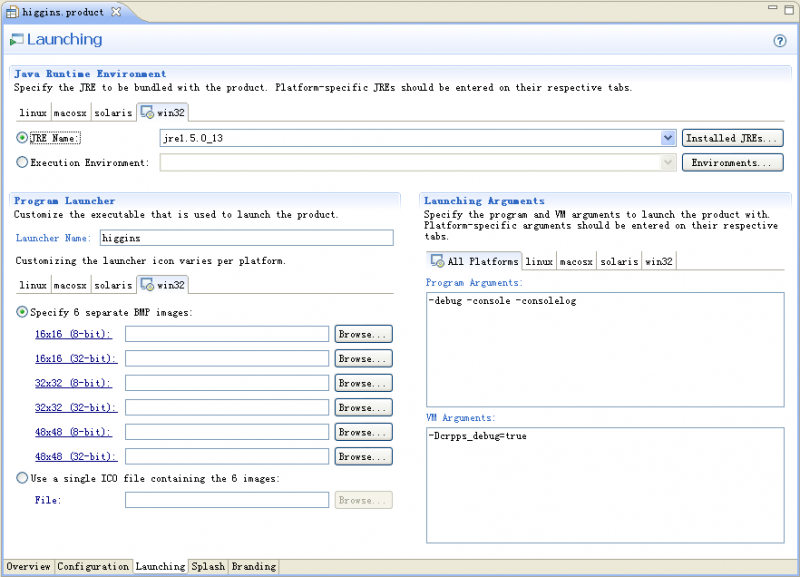
Task: Select the Execution Environment radio button
Action: click(22, 162)
